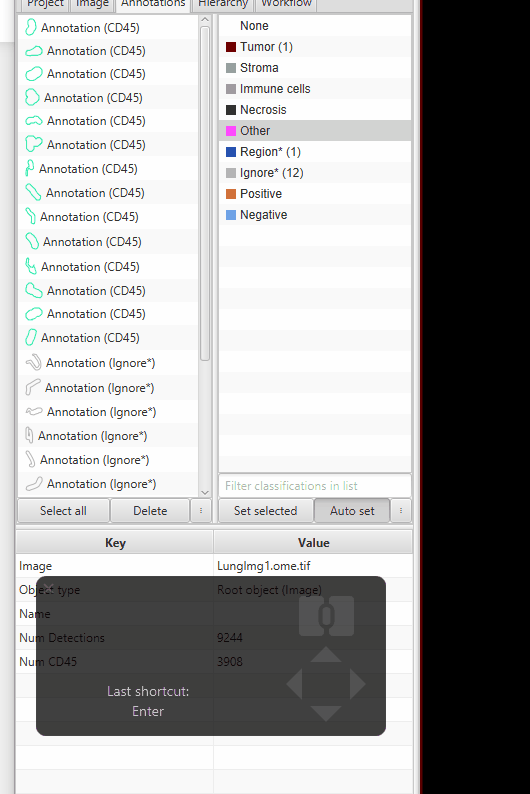Switch to the Hierarchy tab
Image resolution: width=530 pixels, height=794 pixels.
[x=223, y=4]
